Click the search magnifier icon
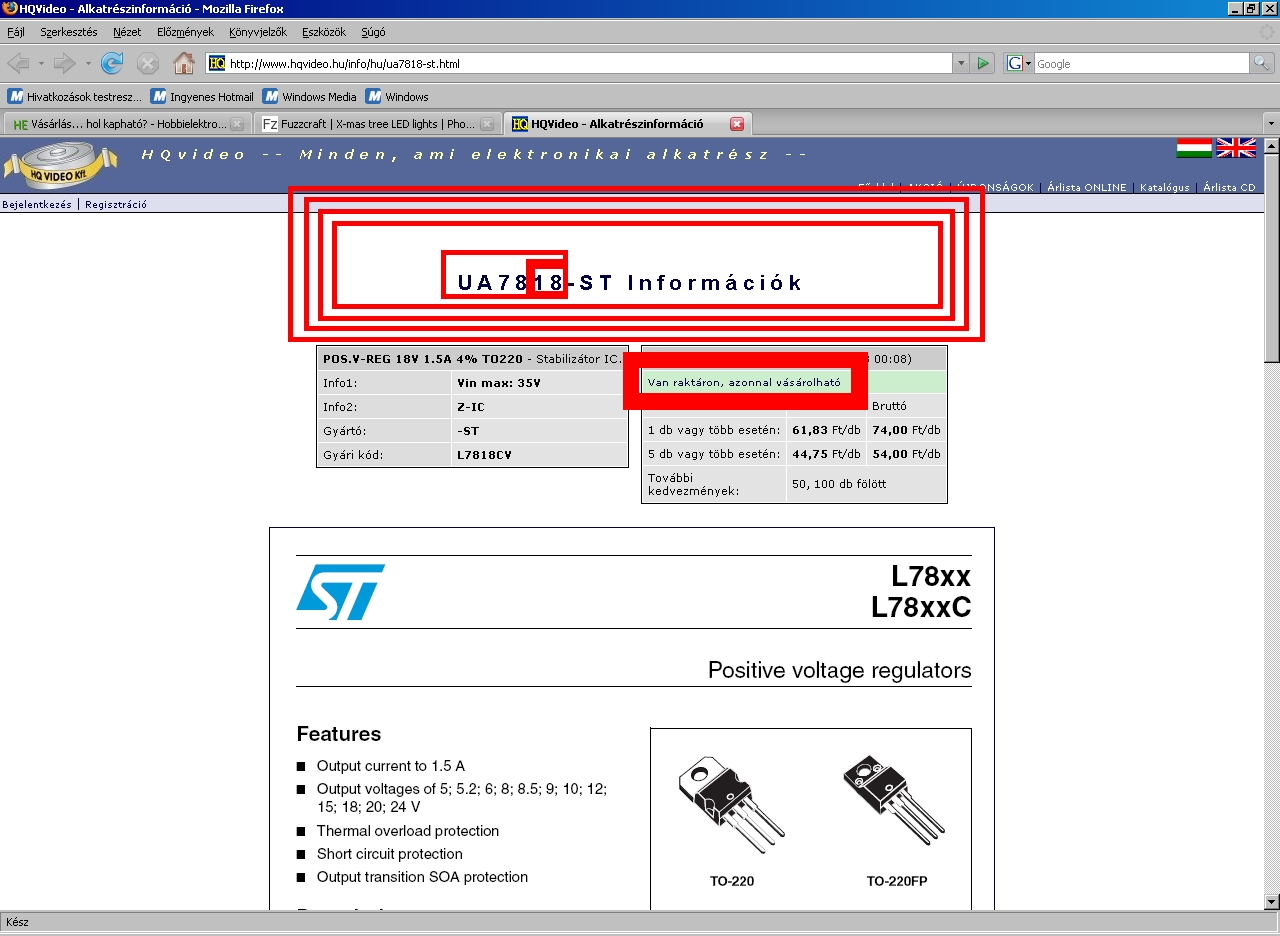 (1263, 63)
